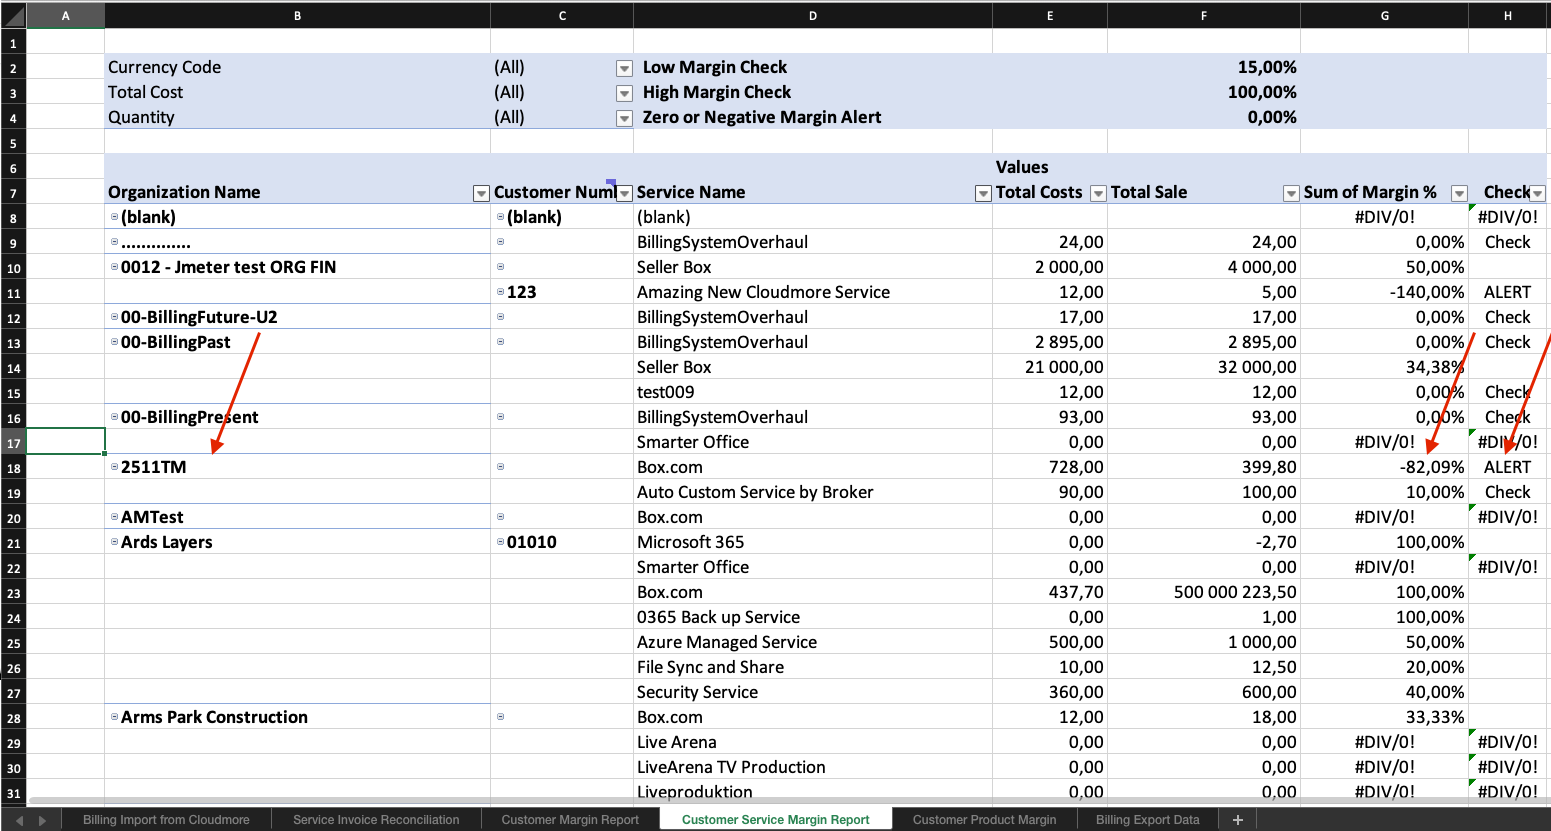Switch to the Billing Export Data tab
Screen dimensions: 1551x831
tap(1147, 820)
